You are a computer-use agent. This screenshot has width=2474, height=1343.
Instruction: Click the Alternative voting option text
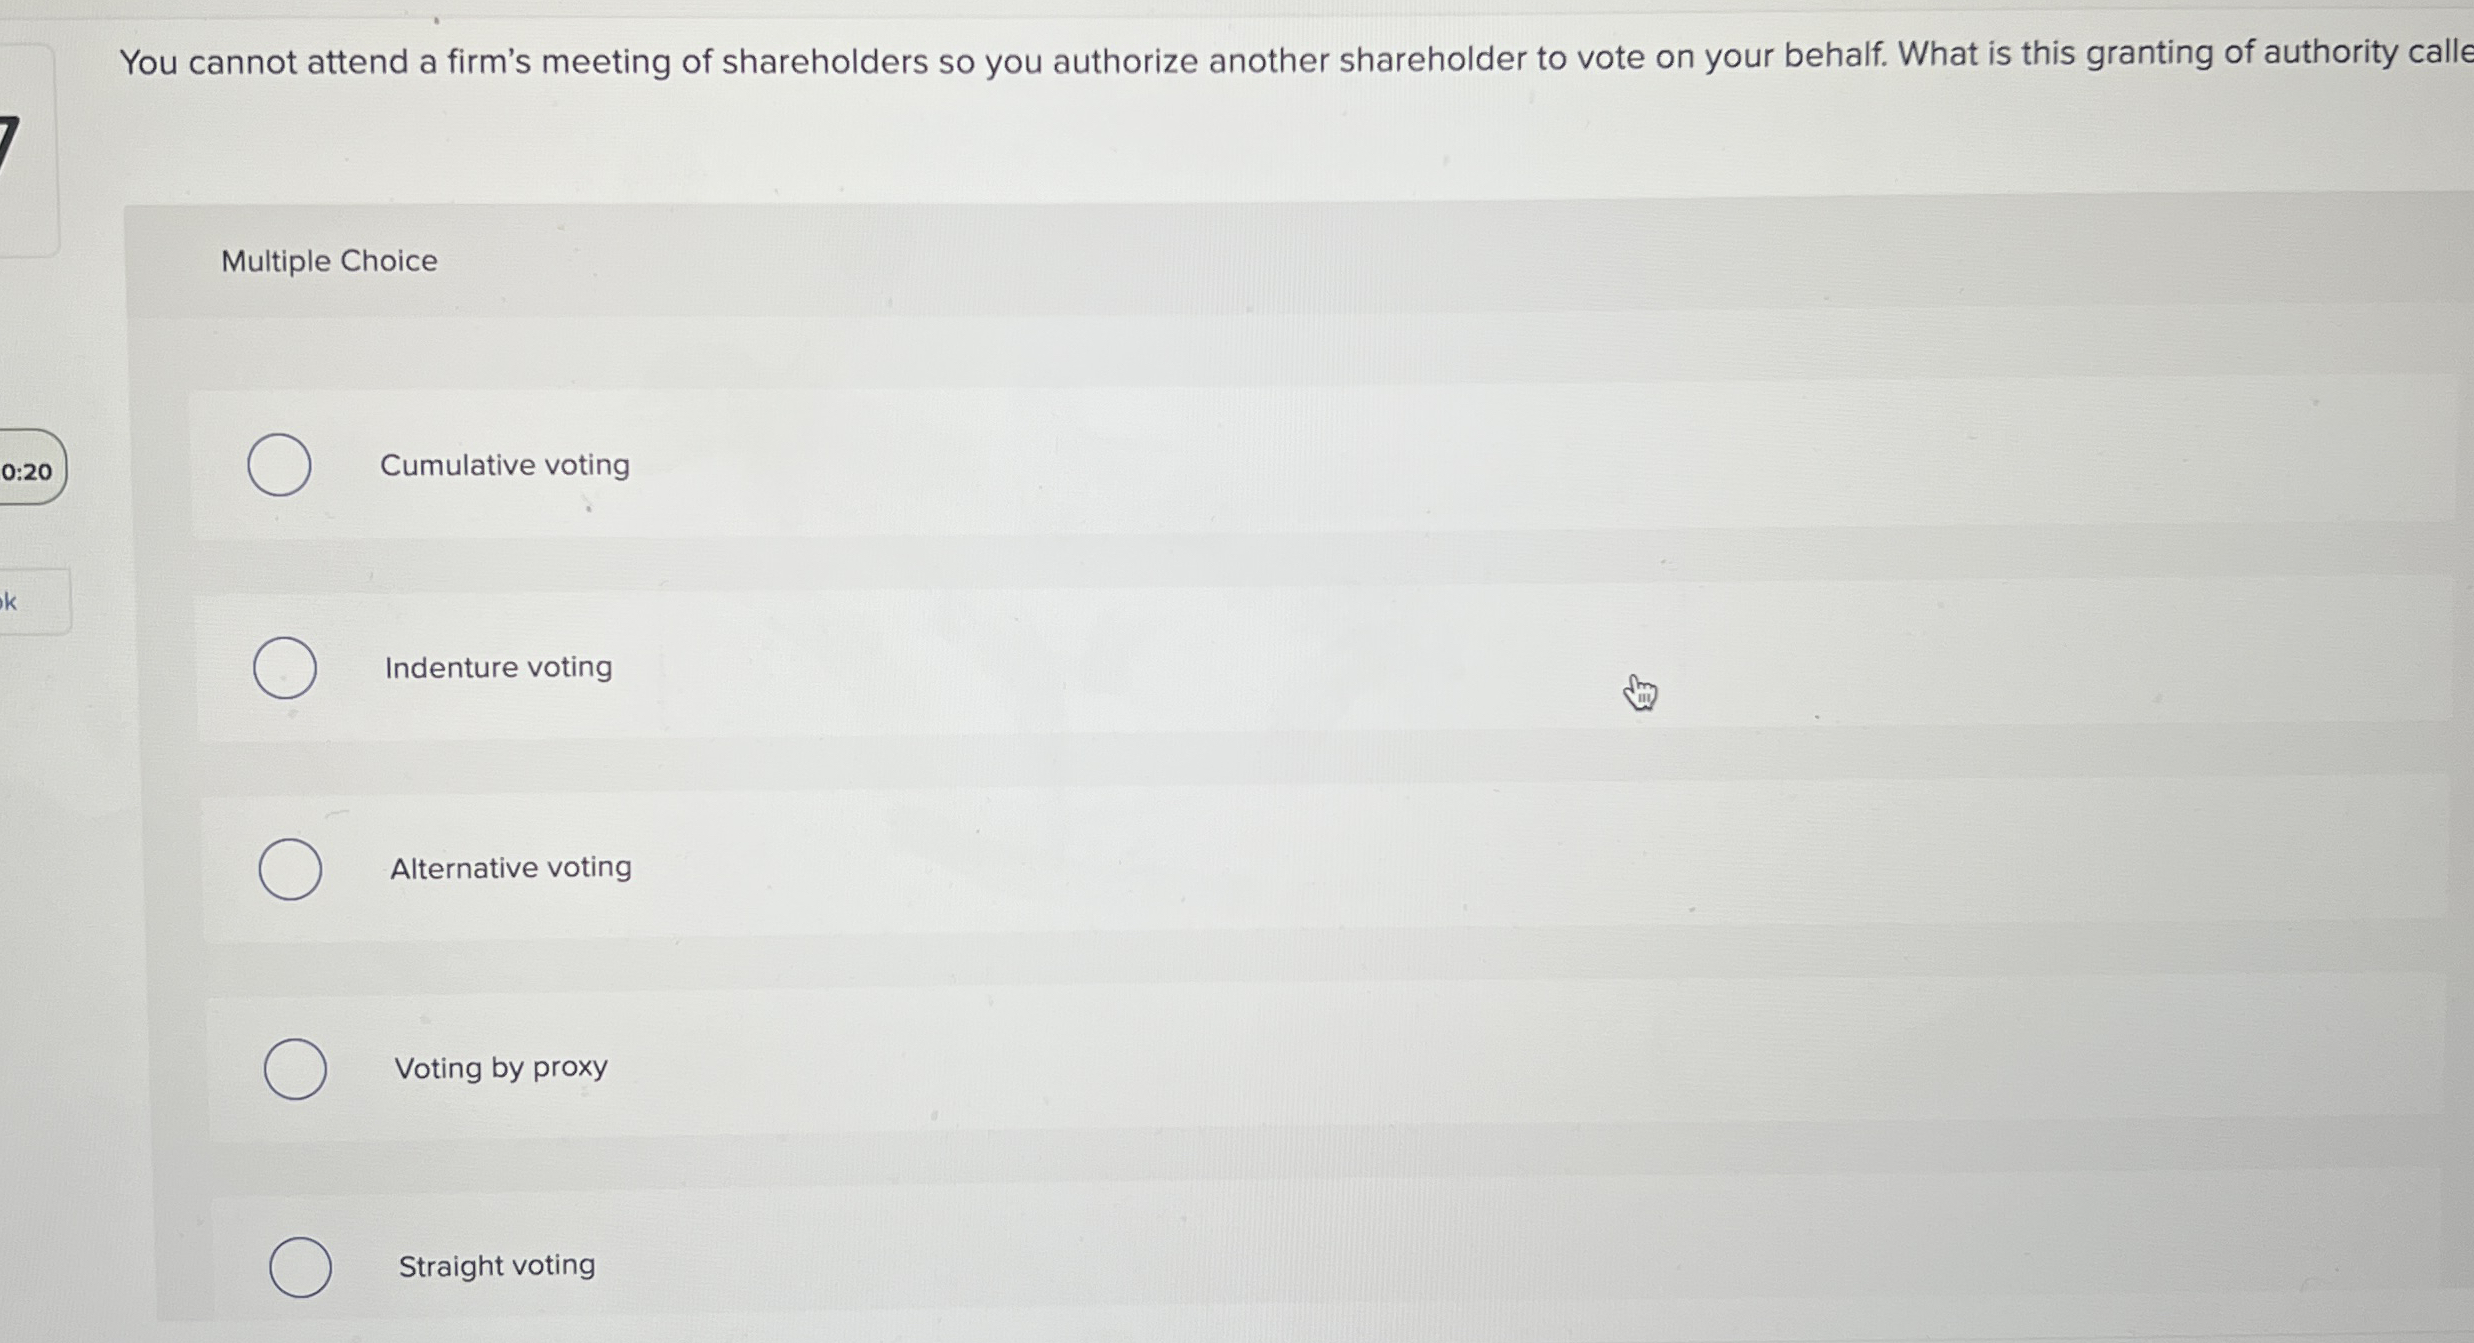[x=508, y=867]
